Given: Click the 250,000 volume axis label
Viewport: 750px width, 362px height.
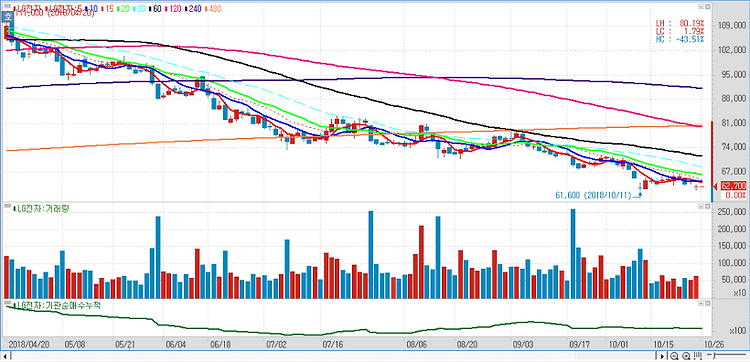Looking at the screenshot, I should pyautogui.click(x=732, y=211).
